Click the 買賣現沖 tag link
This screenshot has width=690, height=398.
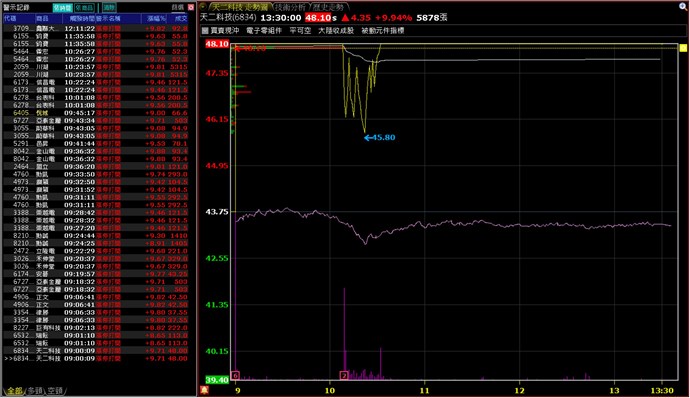[225, 30]
